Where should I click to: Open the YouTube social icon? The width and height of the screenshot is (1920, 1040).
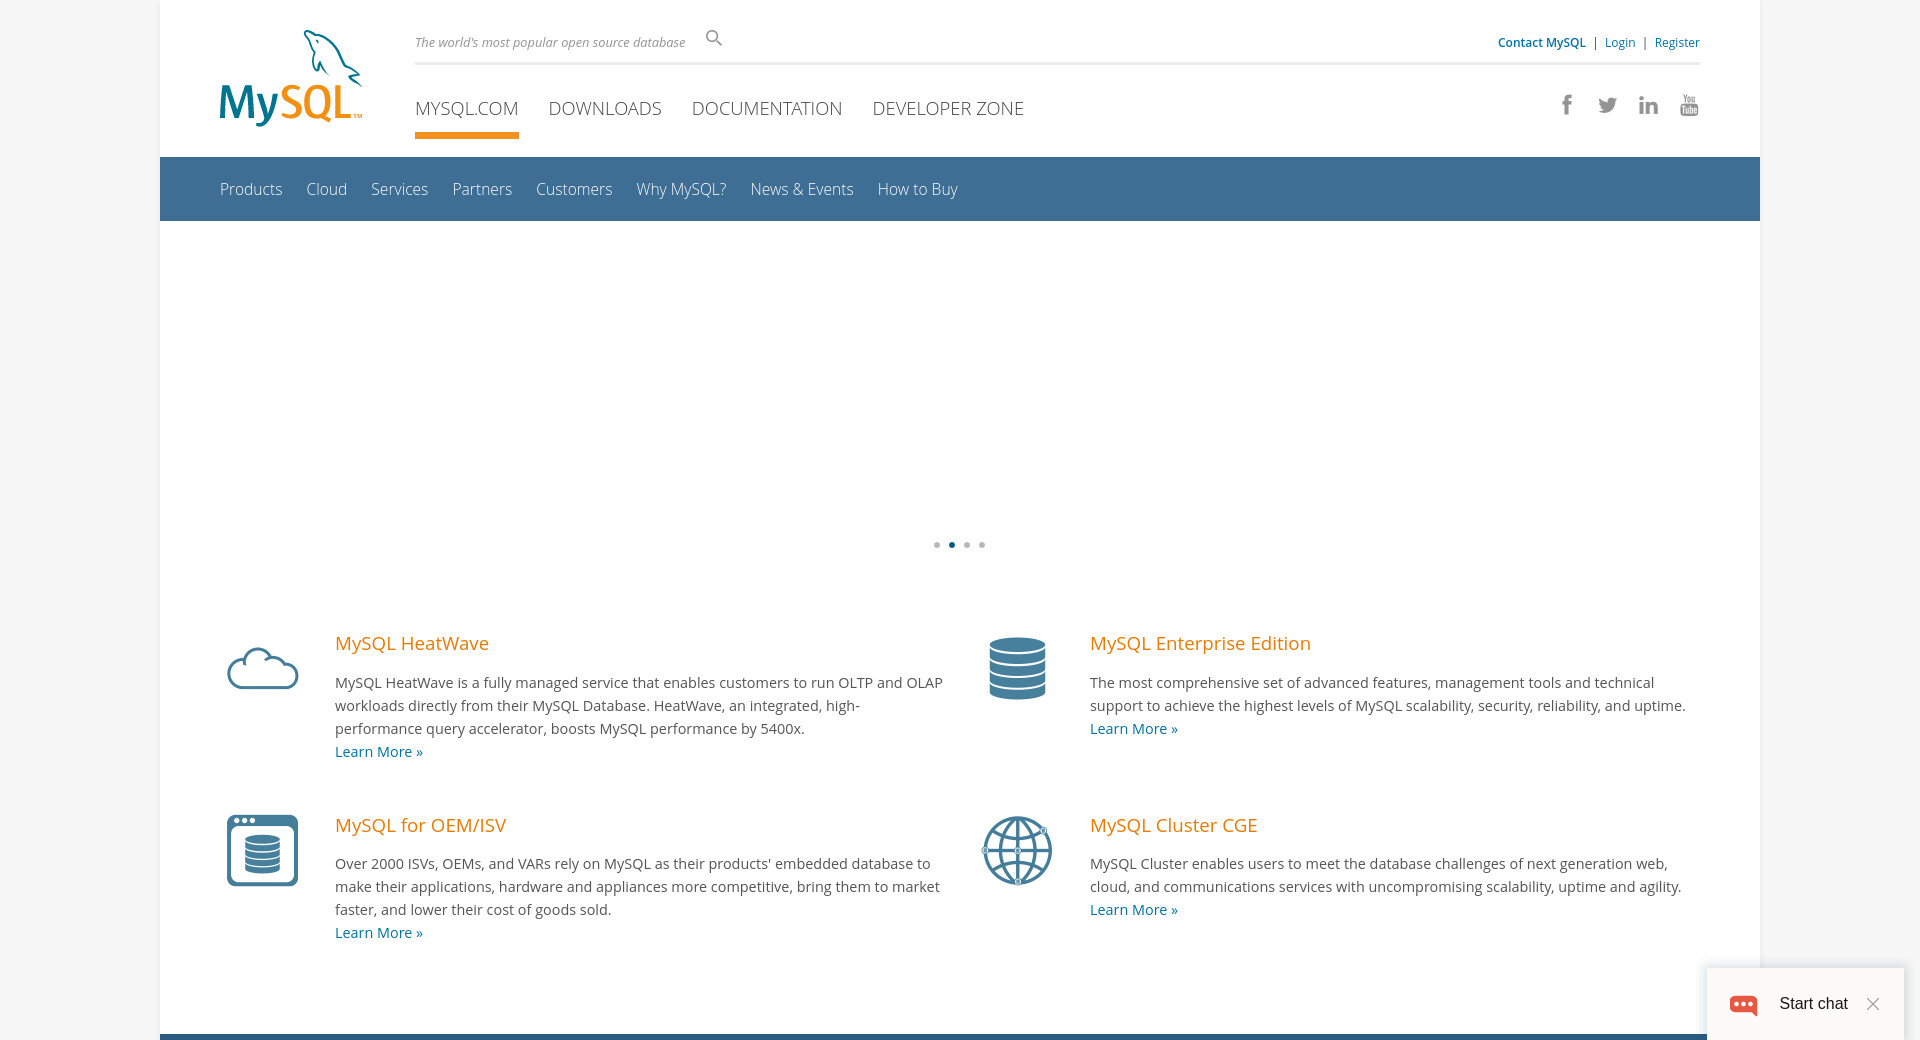click(x=1689, y=105)
